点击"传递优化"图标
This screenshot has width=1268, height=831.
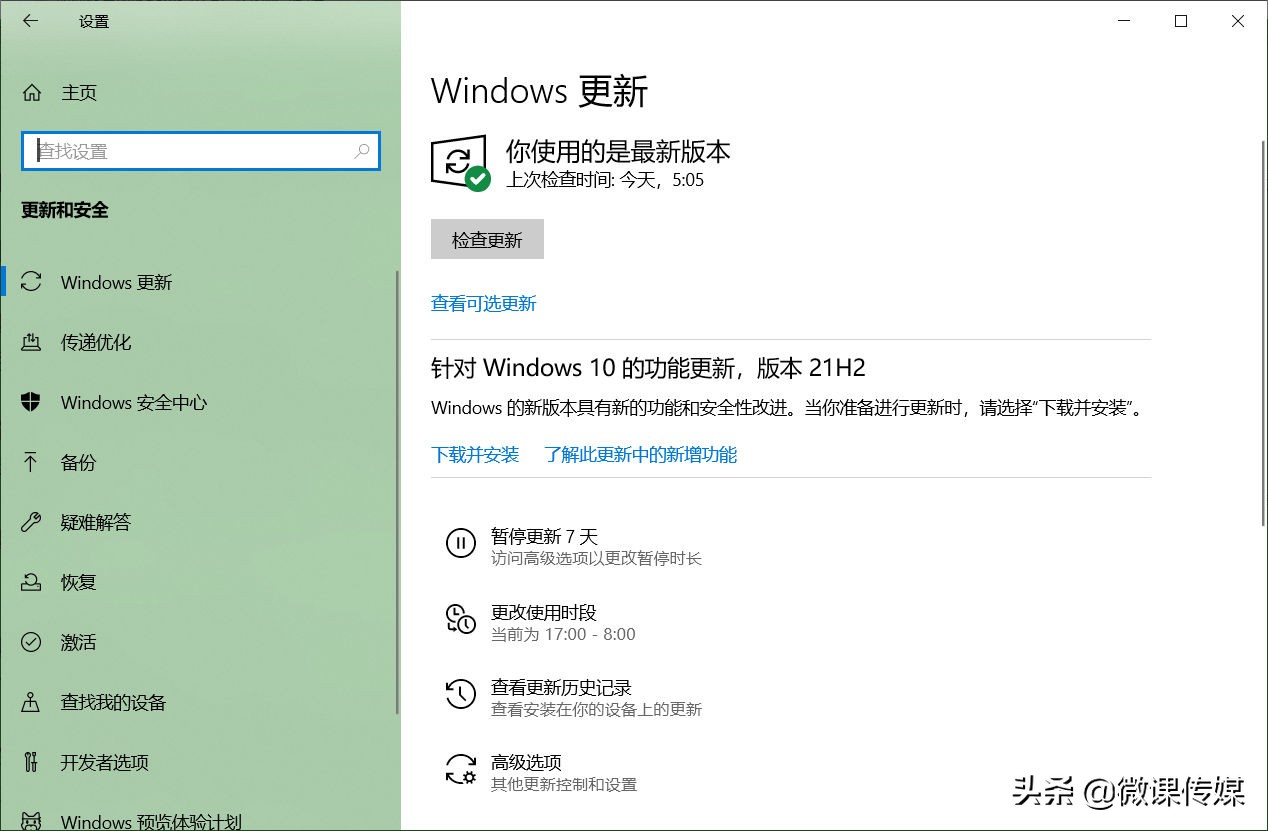[32, 342]
